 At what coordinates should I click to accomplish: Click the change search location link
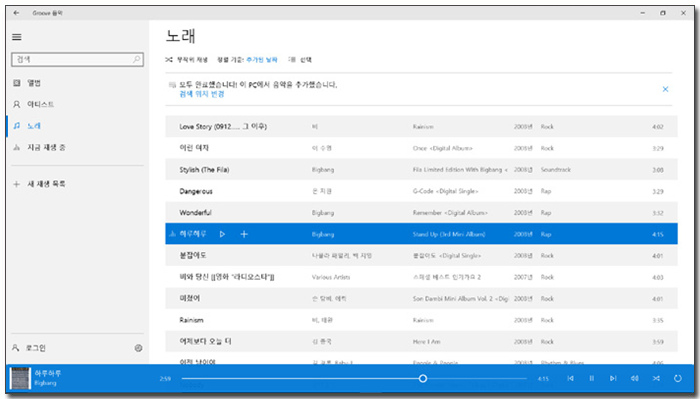[202, 94]
